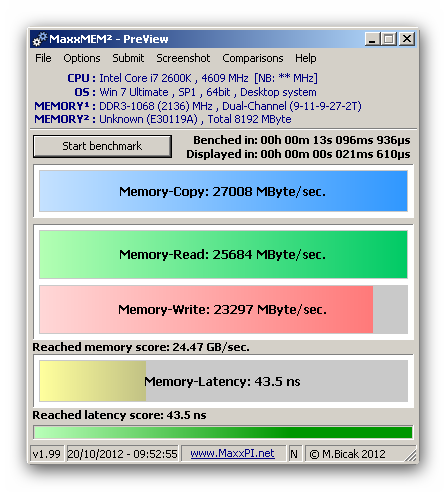This screenshot has height=492, width=447.
Task: Click the MEMORY¹ line DDR3-1068 text
Action: 198,106
